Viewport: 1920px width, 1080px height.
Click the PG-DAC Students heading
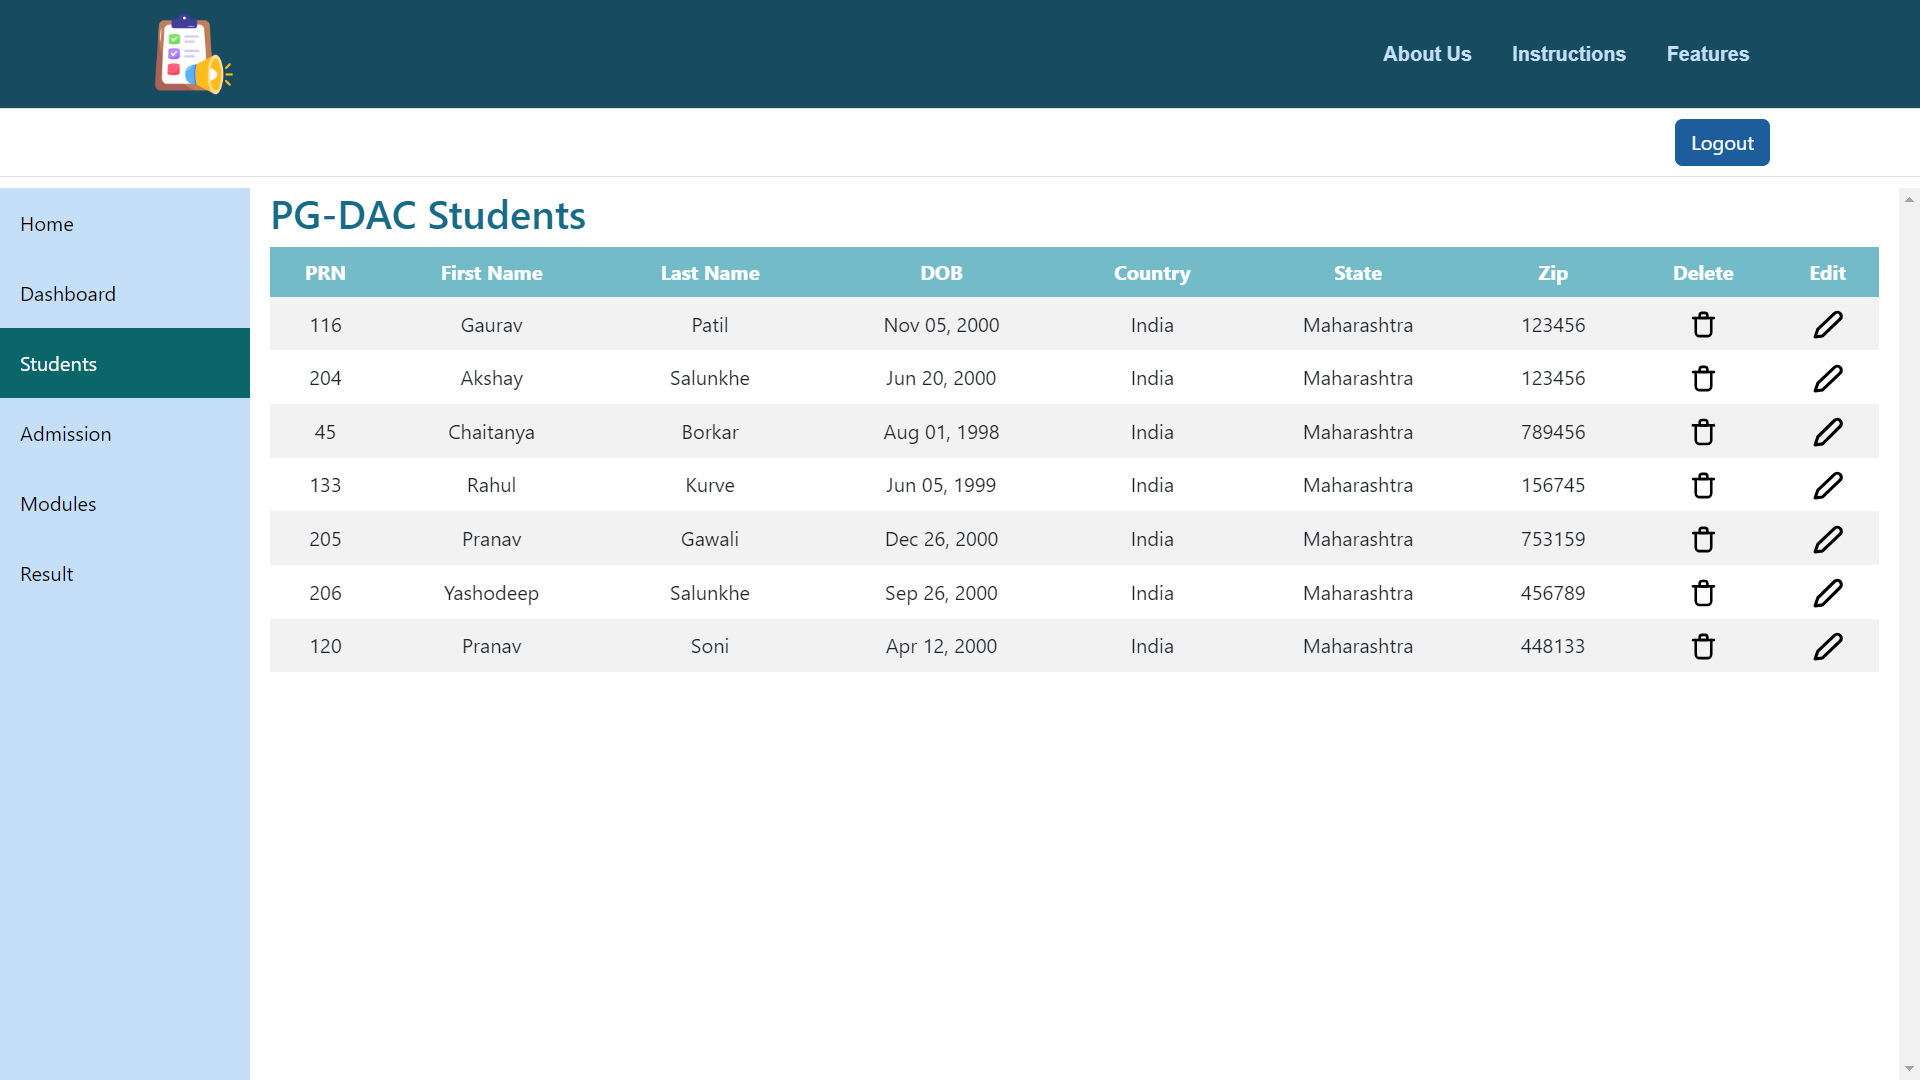tap(428, 215)
